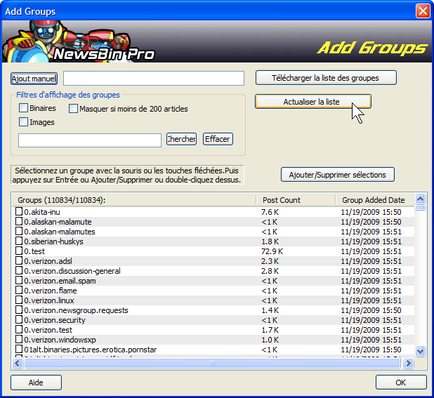Toggle Masquer si moins de 200 articles
The image size is (434, 398).
pos(73,109)
